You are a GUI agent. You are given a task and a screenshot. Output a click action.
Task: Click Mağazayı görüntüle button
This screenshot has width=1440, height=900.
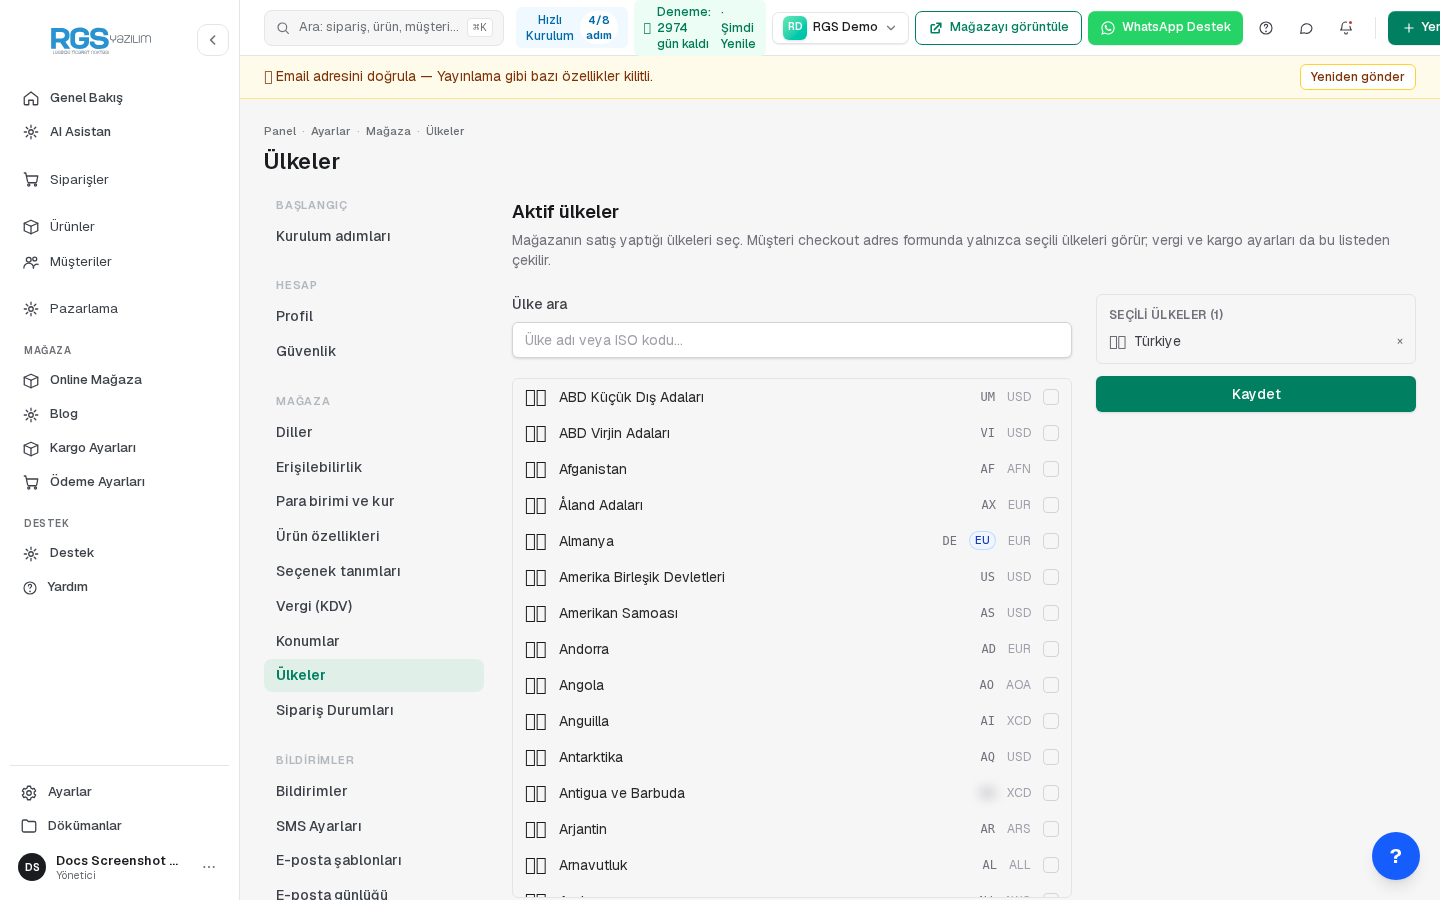coord(998,28)
